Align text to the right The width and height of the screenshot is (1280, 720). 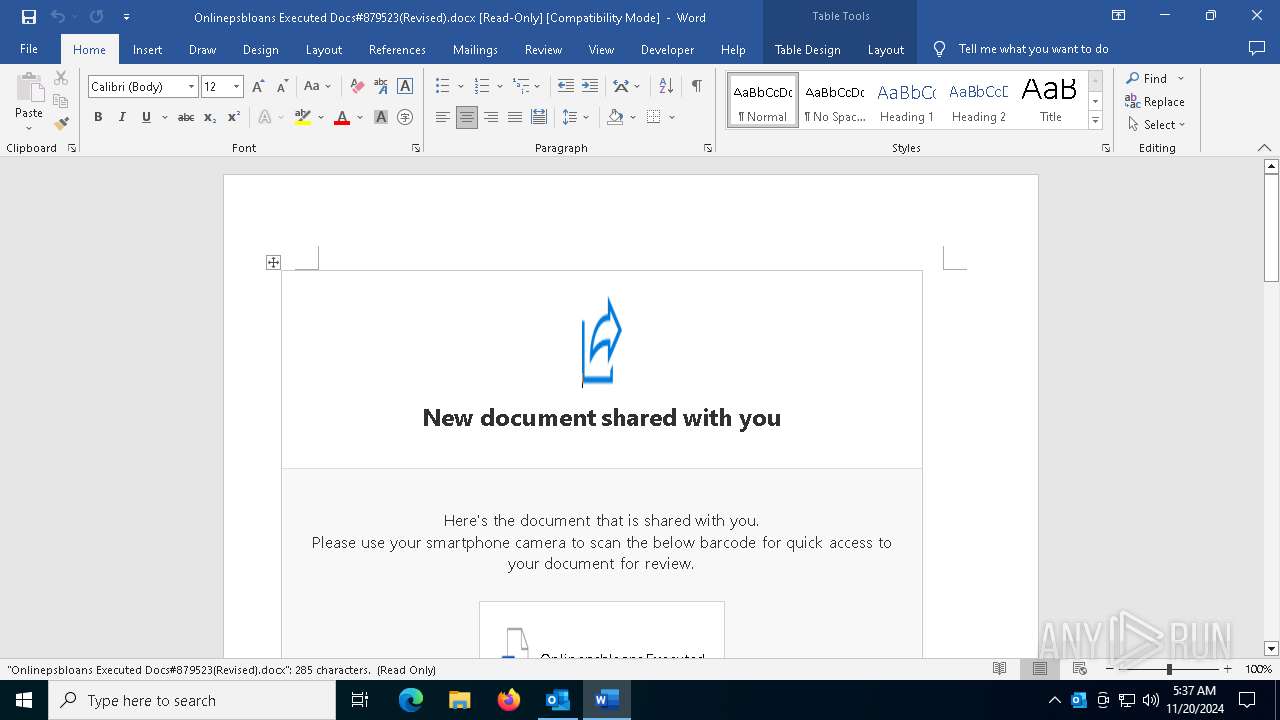(491, 117)
